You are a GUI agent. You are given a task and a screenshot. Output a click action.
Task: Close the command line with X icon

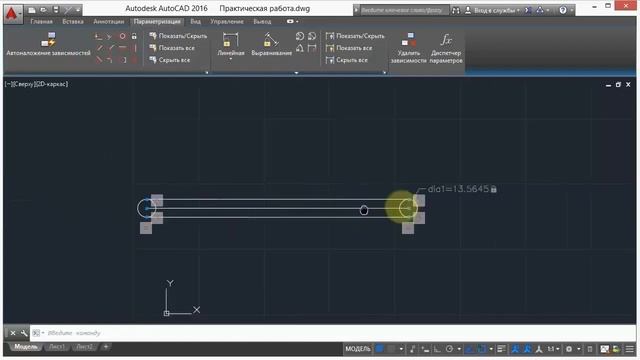coord(13,333)
